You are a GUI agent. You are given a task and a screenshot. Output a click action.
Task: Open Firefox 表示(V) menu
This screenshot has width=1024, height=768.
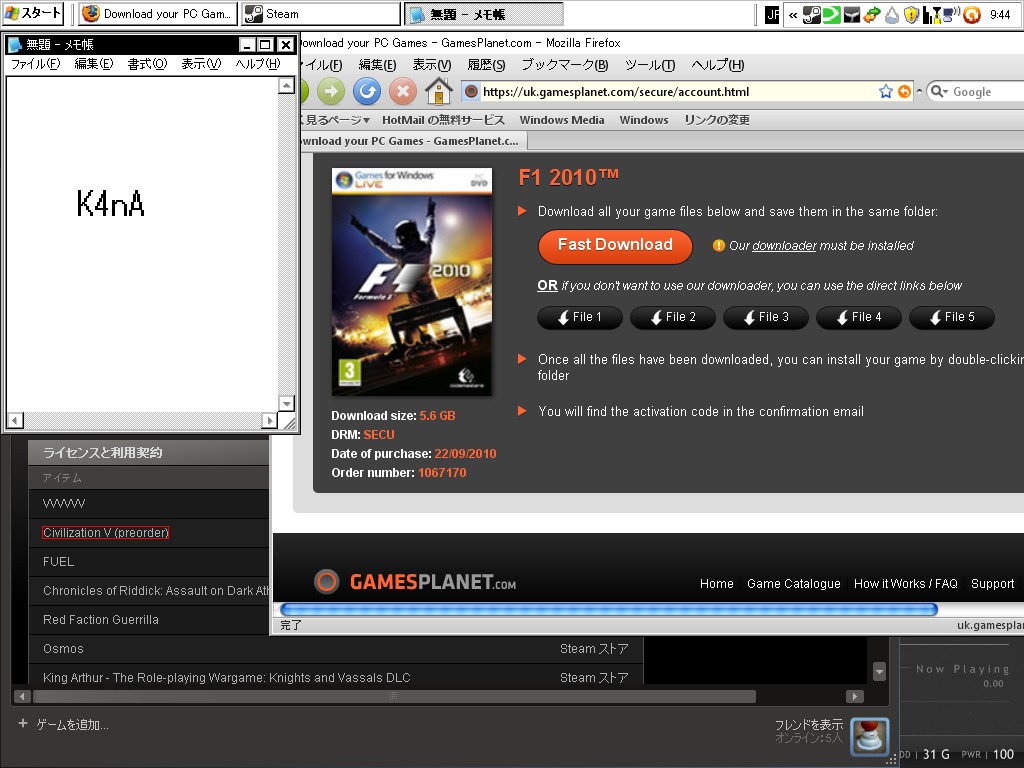432,65
